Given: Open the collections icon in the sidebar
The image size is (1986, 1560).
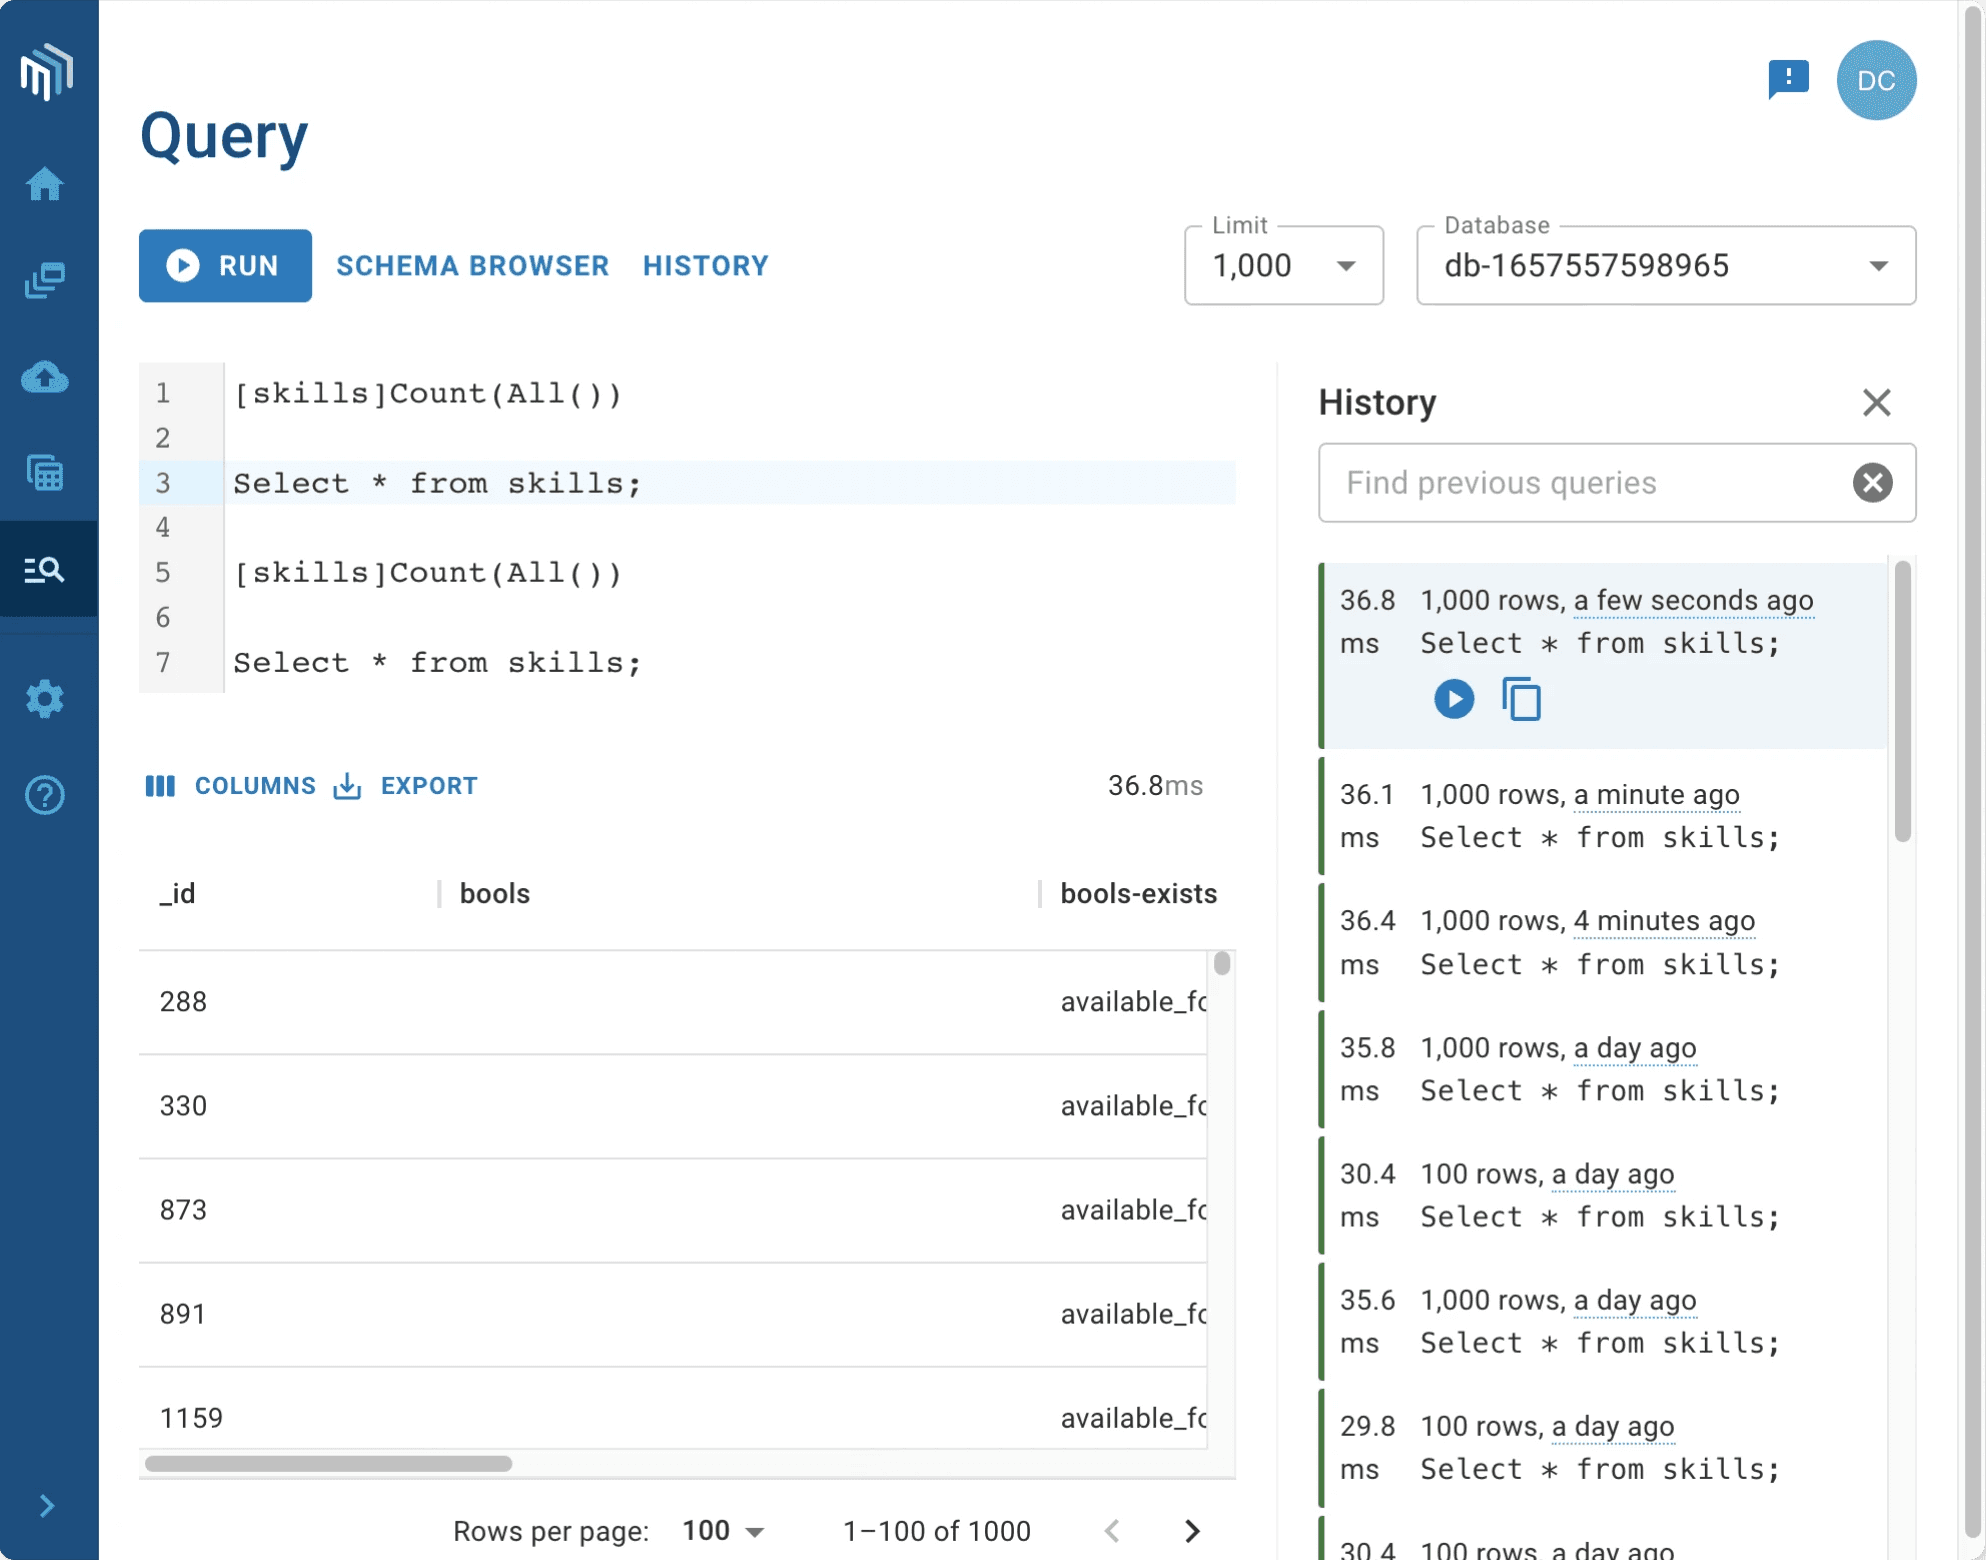Looking at the screenshot, I should point(45,281).
